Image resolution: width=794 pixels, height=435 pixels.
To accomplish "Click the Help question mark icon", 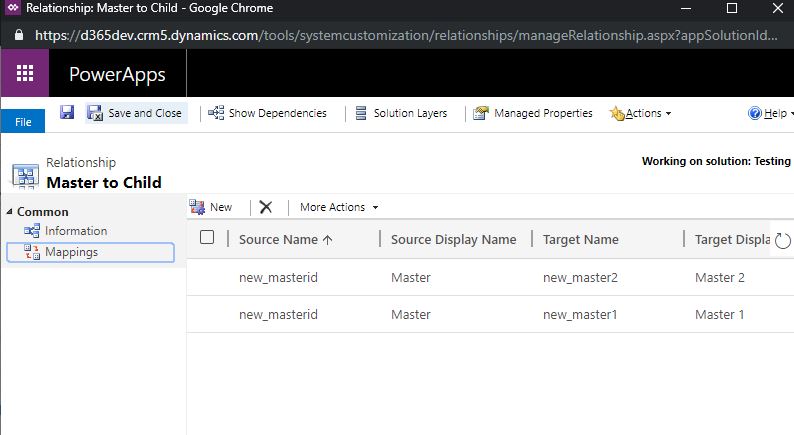I will click(x=755, y=113).
